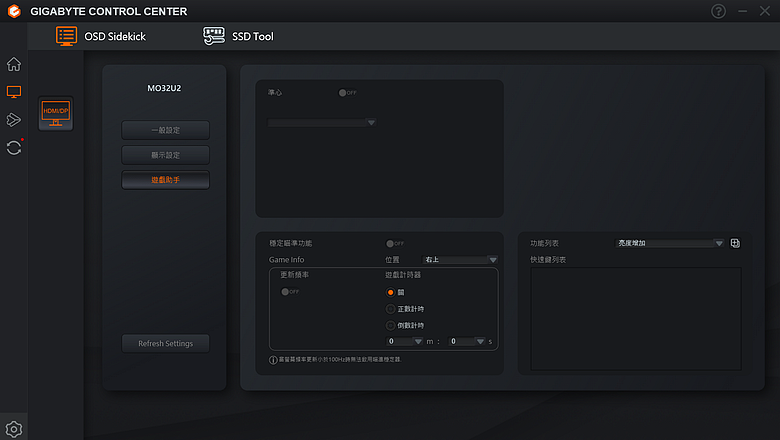Select the monitor icon in the sidebar
This screenshot has height=440, width=780.
click(14, 92)
